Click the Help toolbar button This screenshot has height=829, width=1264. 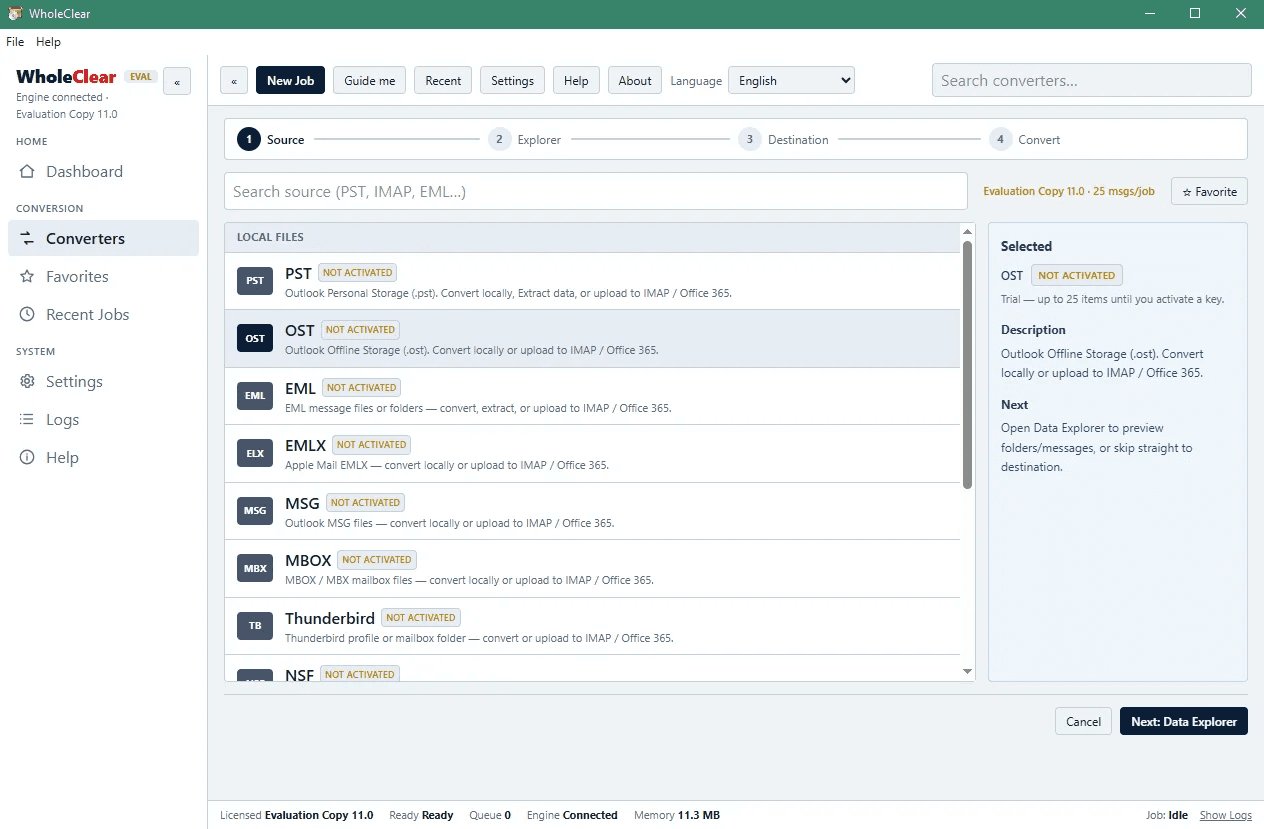[576, 81]
